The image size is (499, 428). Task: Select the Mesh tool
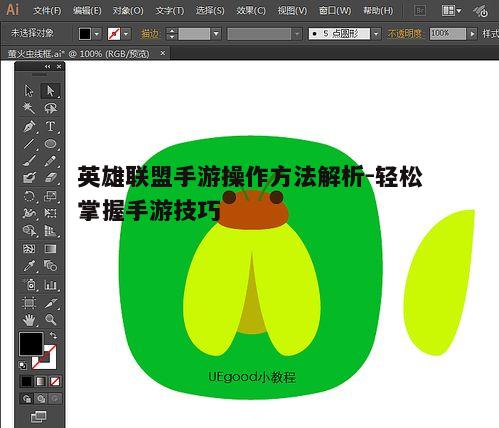(x=29, y=249)
